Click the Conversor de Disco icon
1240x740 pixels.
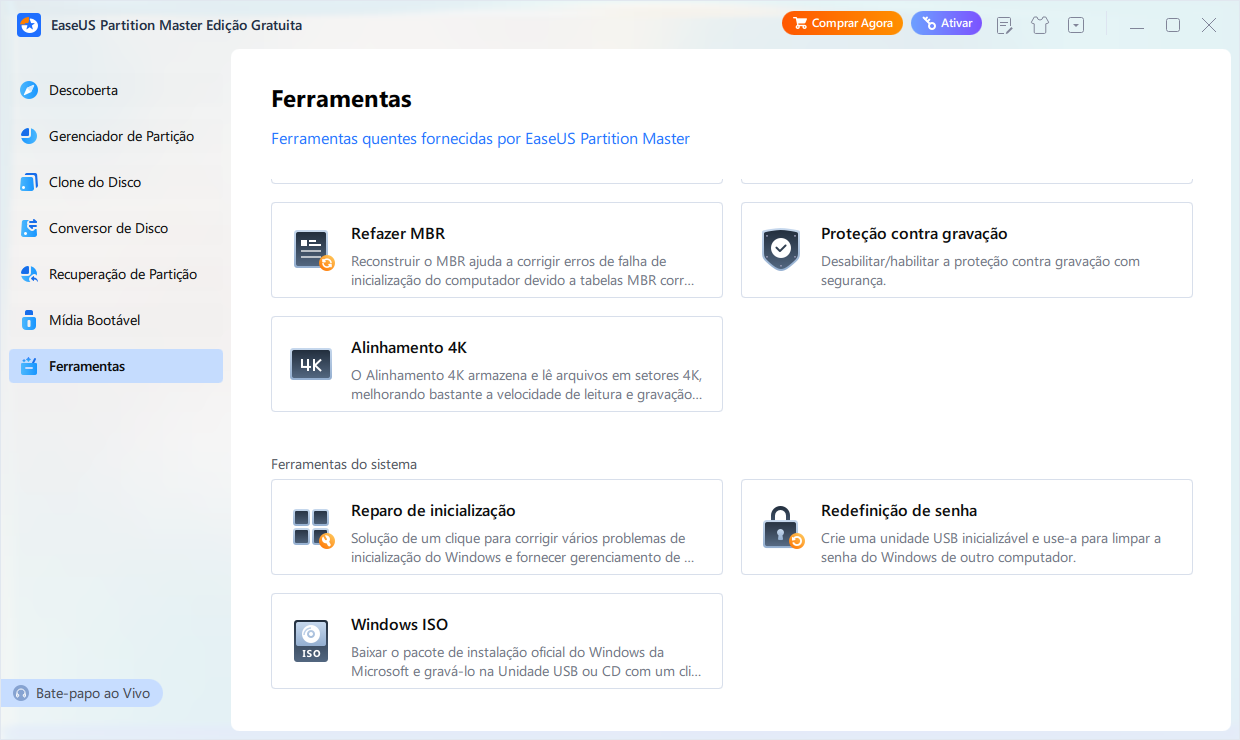[30, 228]
